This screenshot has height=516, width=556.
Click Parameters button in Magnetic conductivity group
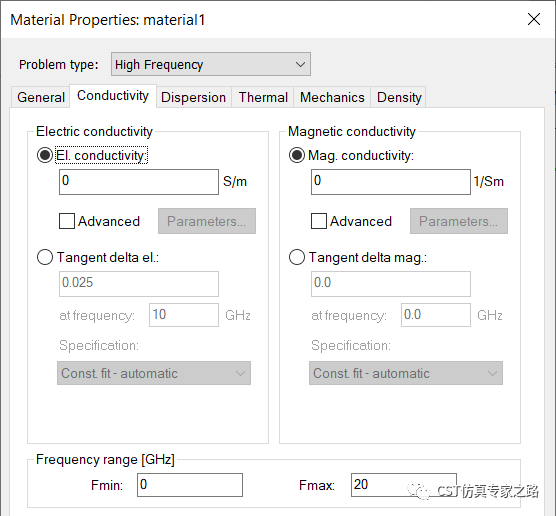[459, 221]
